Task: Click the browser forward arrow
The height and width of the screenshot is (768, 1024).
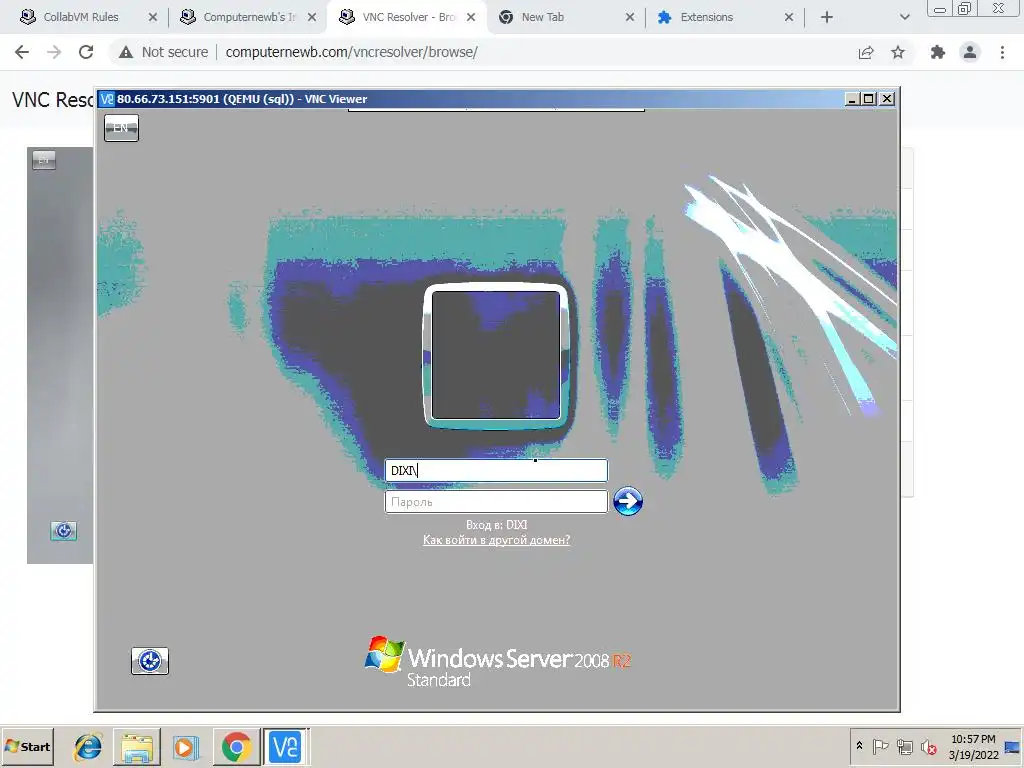Action: click(54, 52)
